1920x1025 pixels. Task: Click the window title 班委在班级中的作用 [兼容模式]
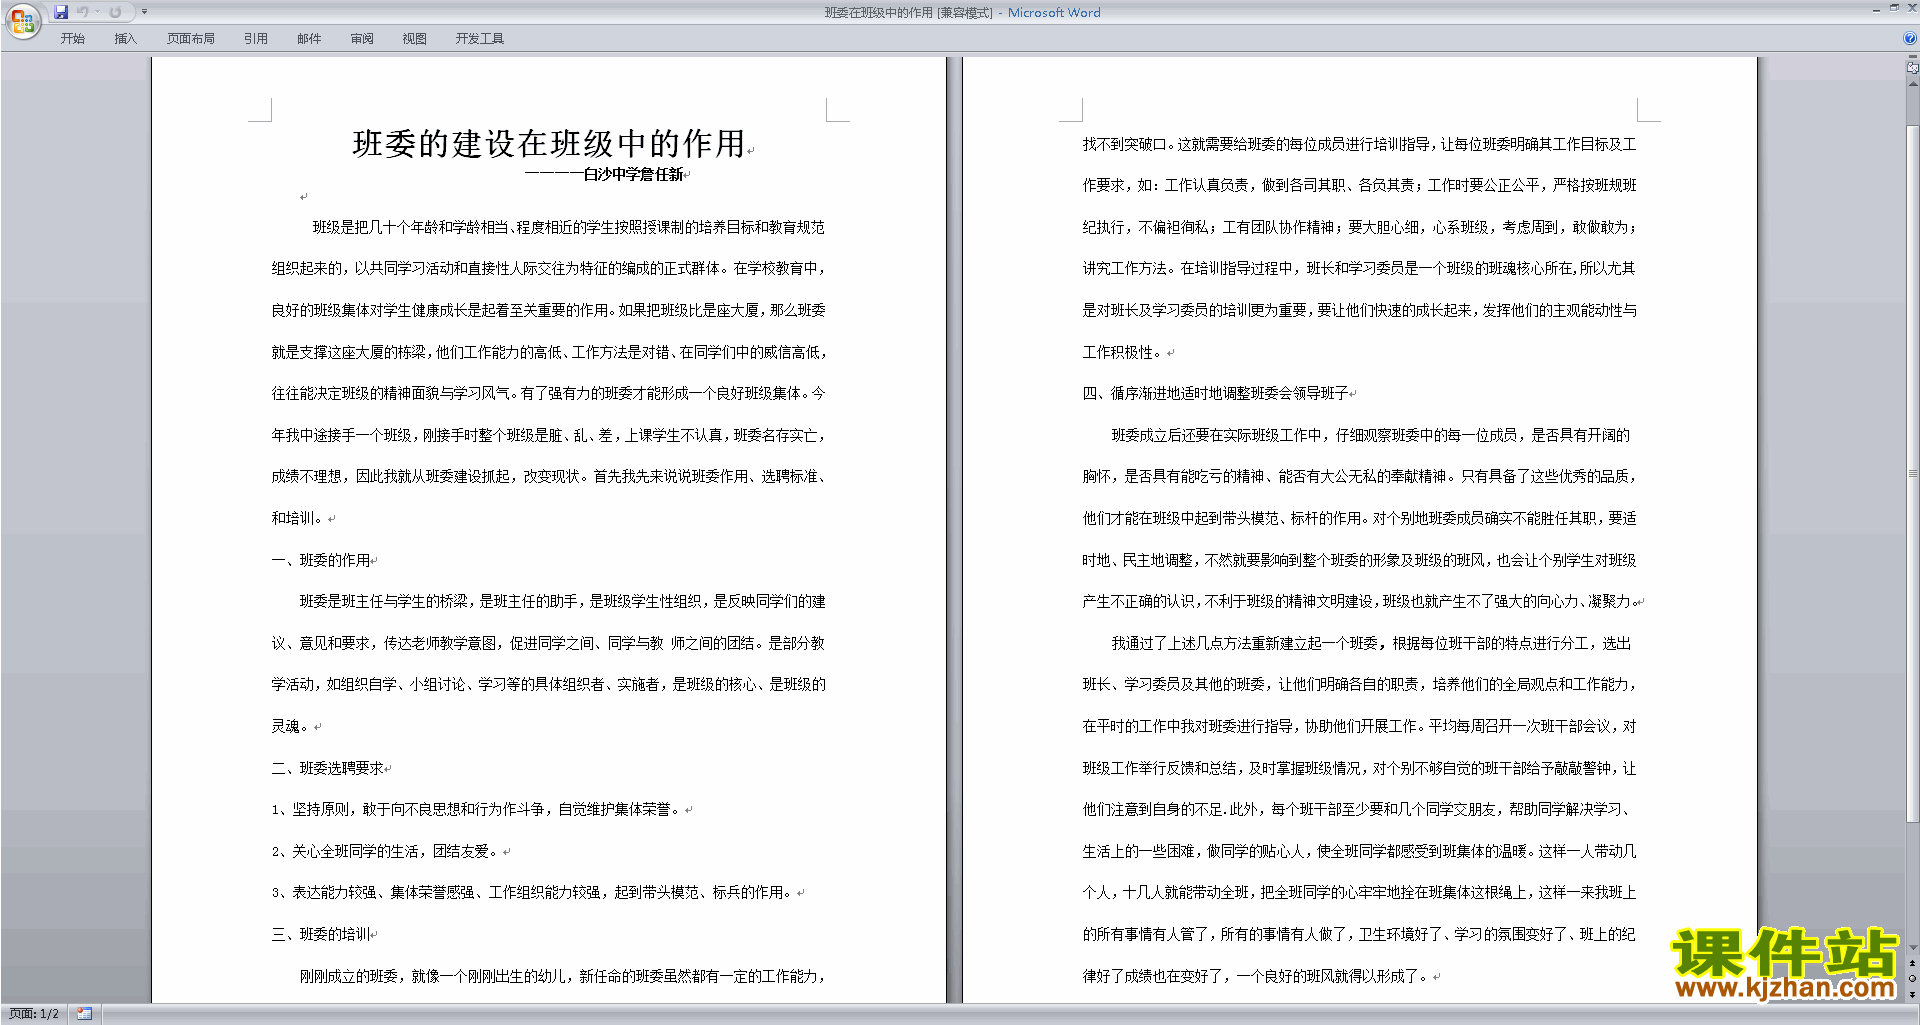point(908,13)
